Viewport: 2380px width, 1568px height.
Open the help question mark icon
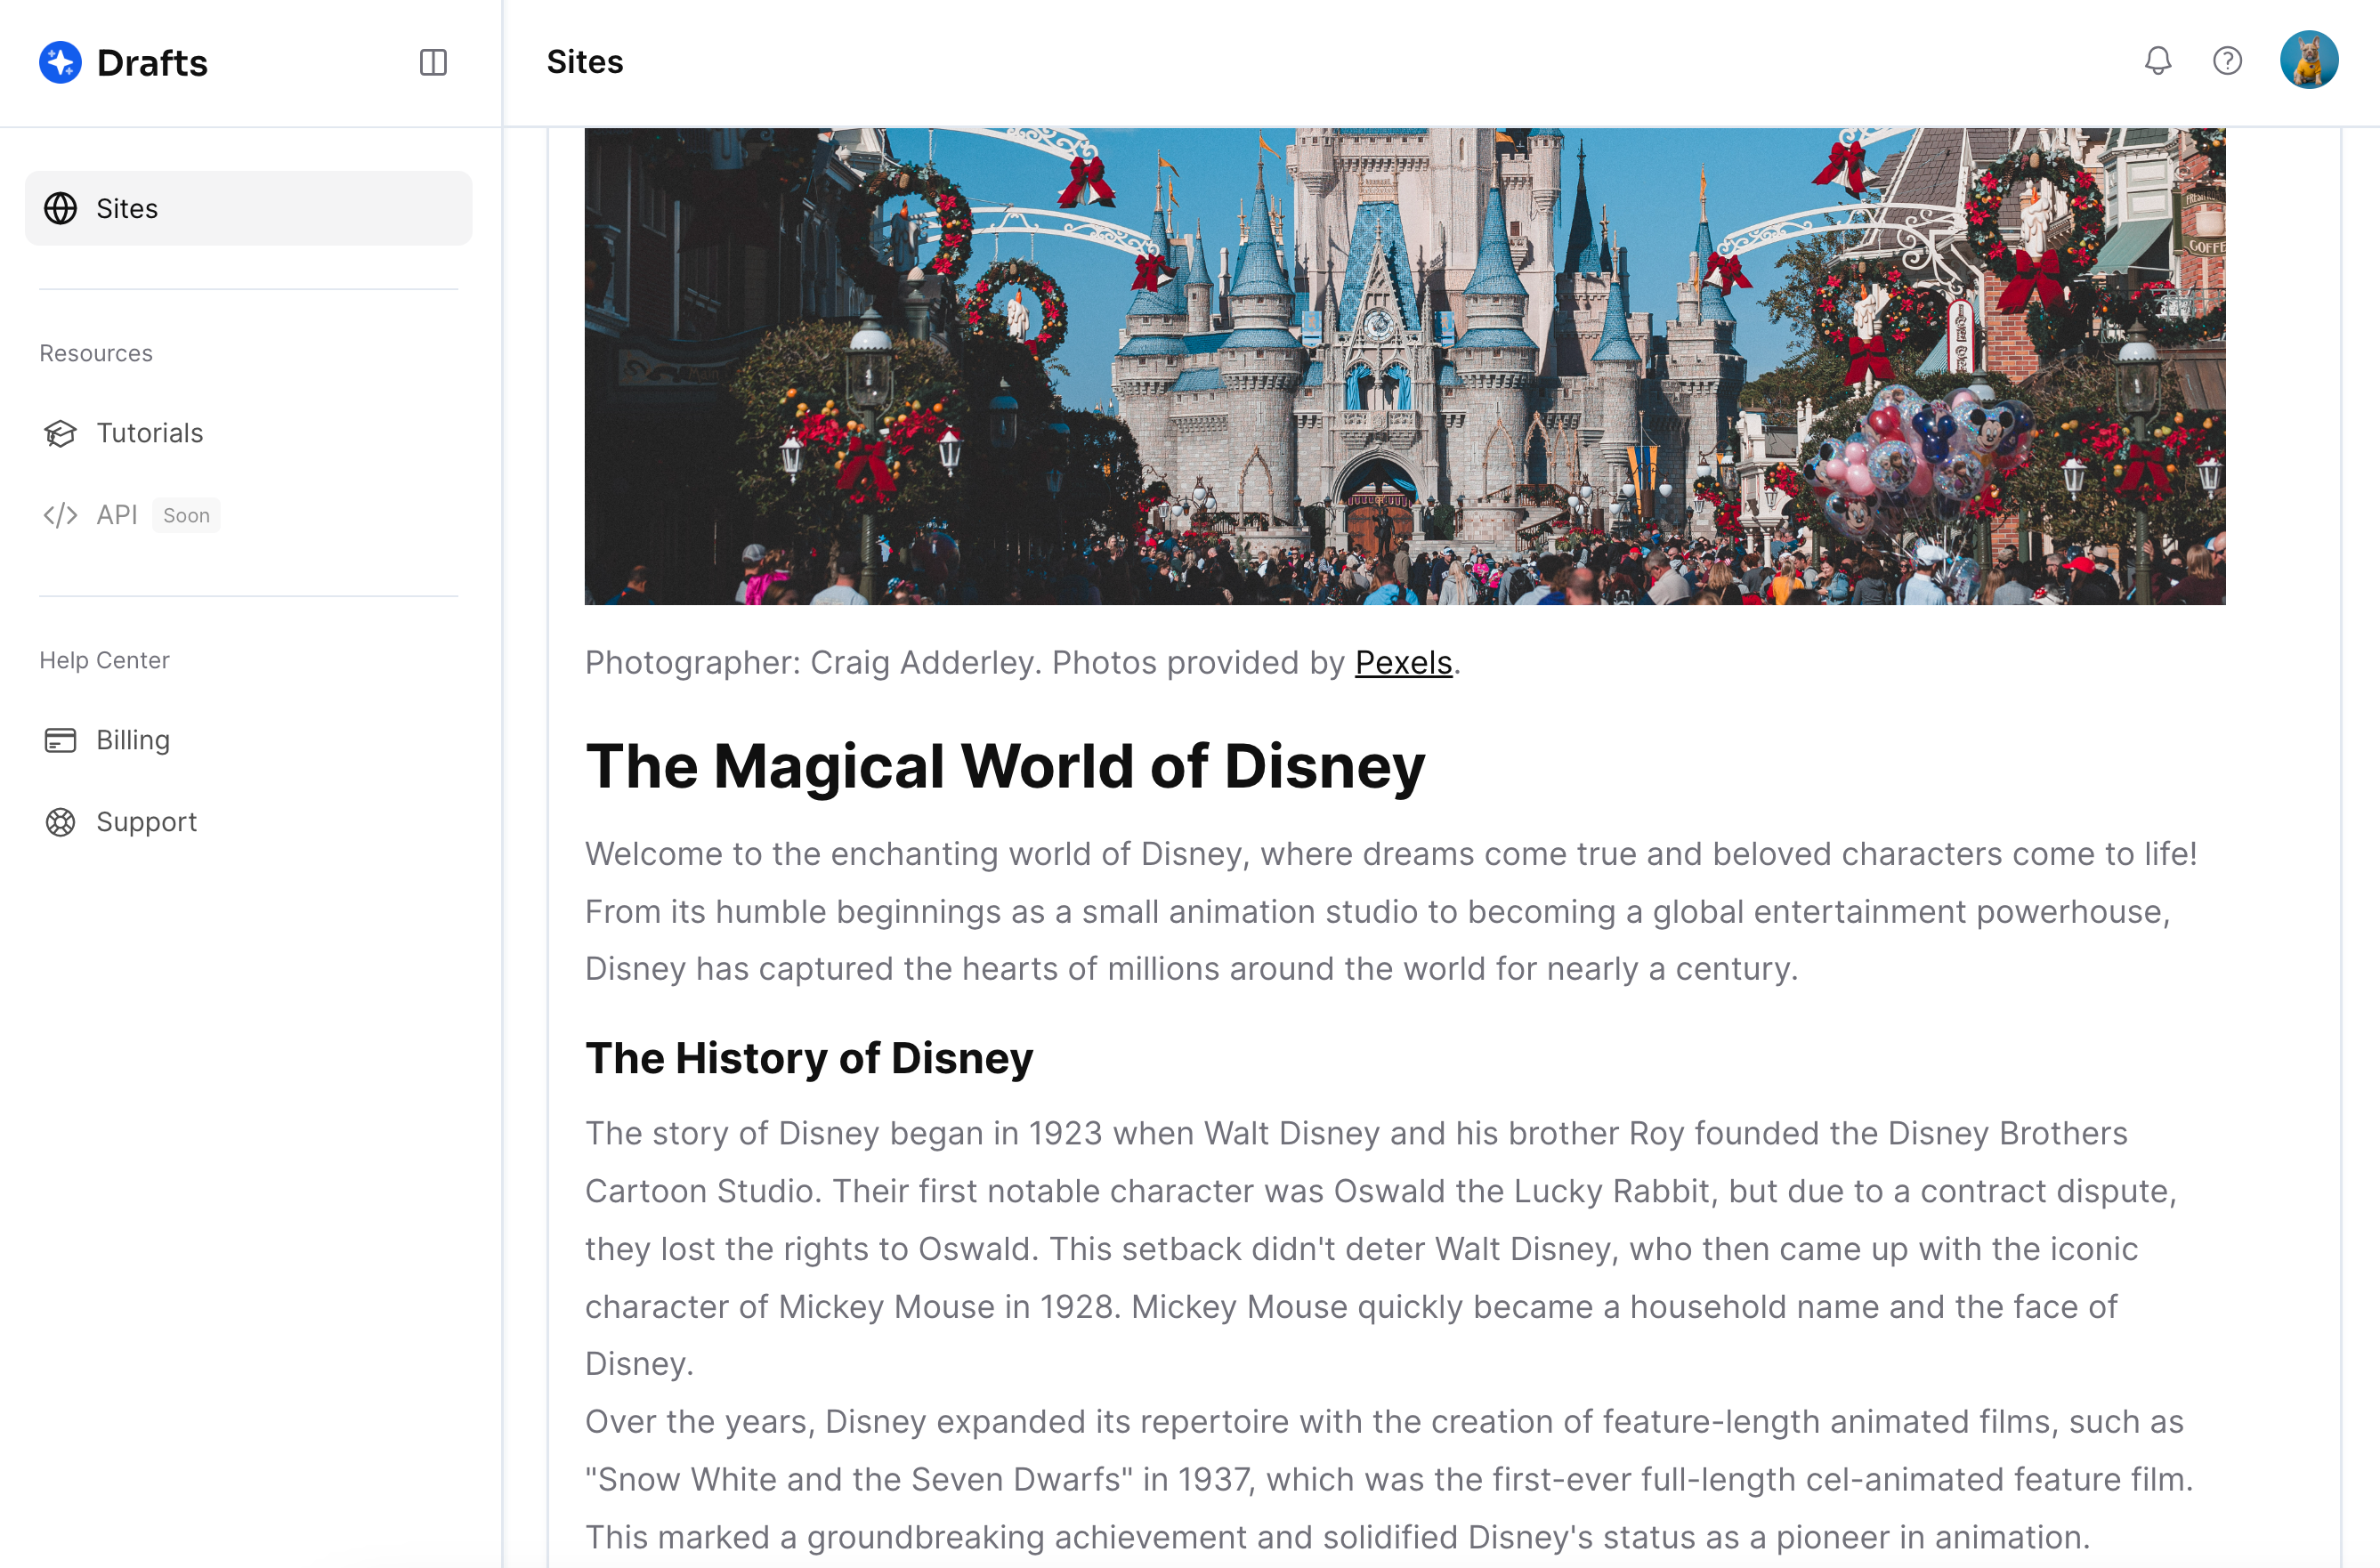coord(2227,61)
